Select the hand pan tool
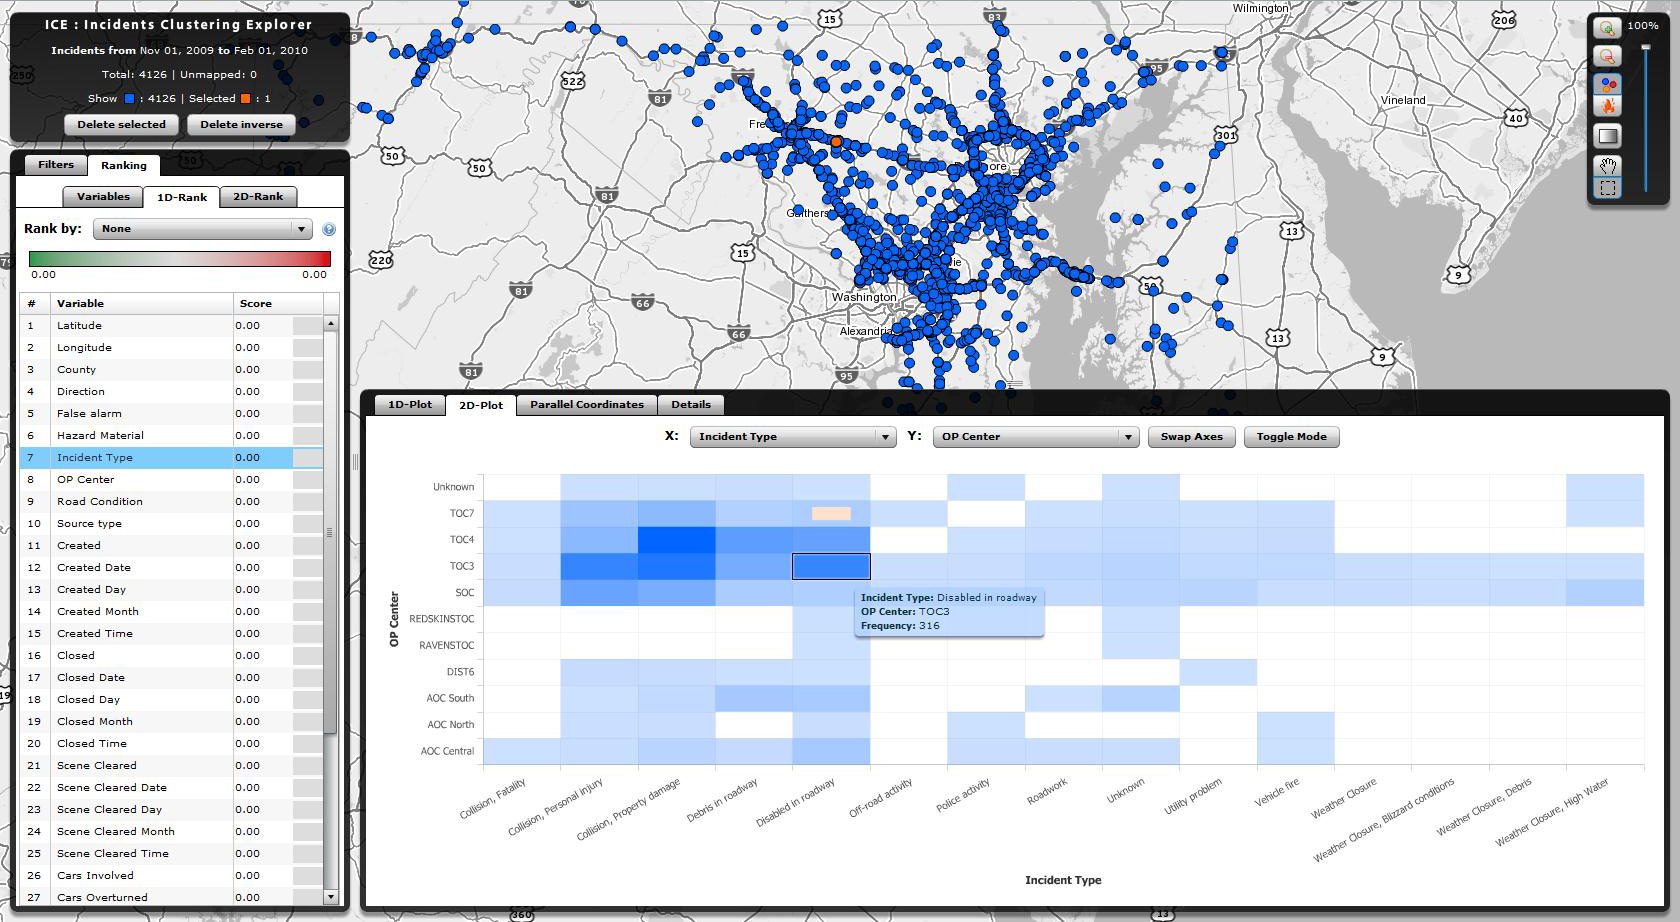Image resolution: width=1680 pixels, height=922 pixels. (x=1607, y=166)
